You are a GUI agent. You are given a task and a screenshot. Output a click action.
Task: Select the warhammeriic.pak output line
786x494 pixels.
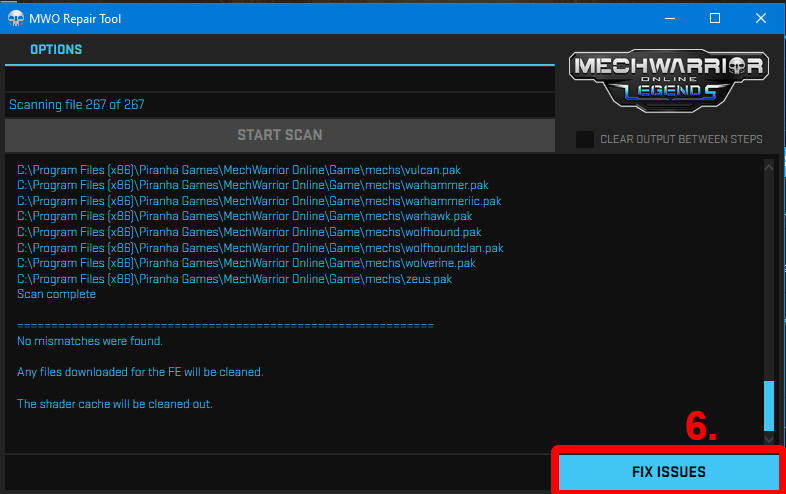coord(259,201)
